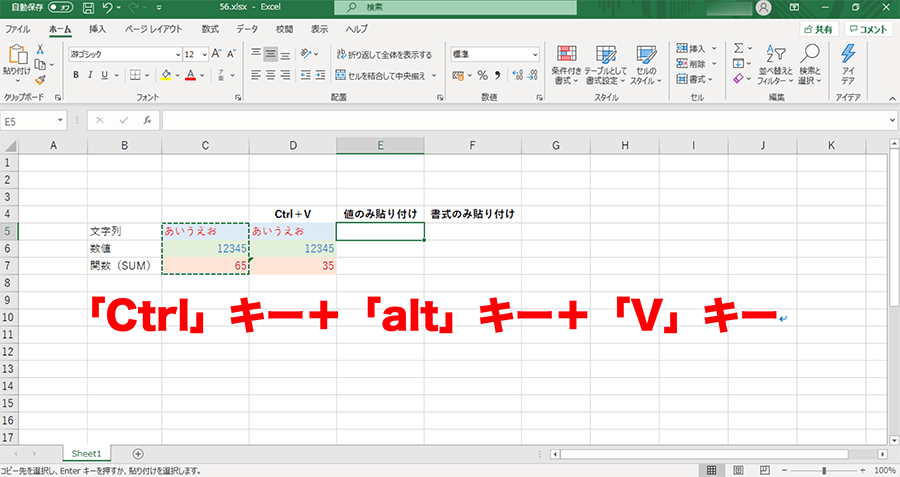This screenshot has height=477, width=900.
Task: Open the File tab
Action: click(17, 29)
